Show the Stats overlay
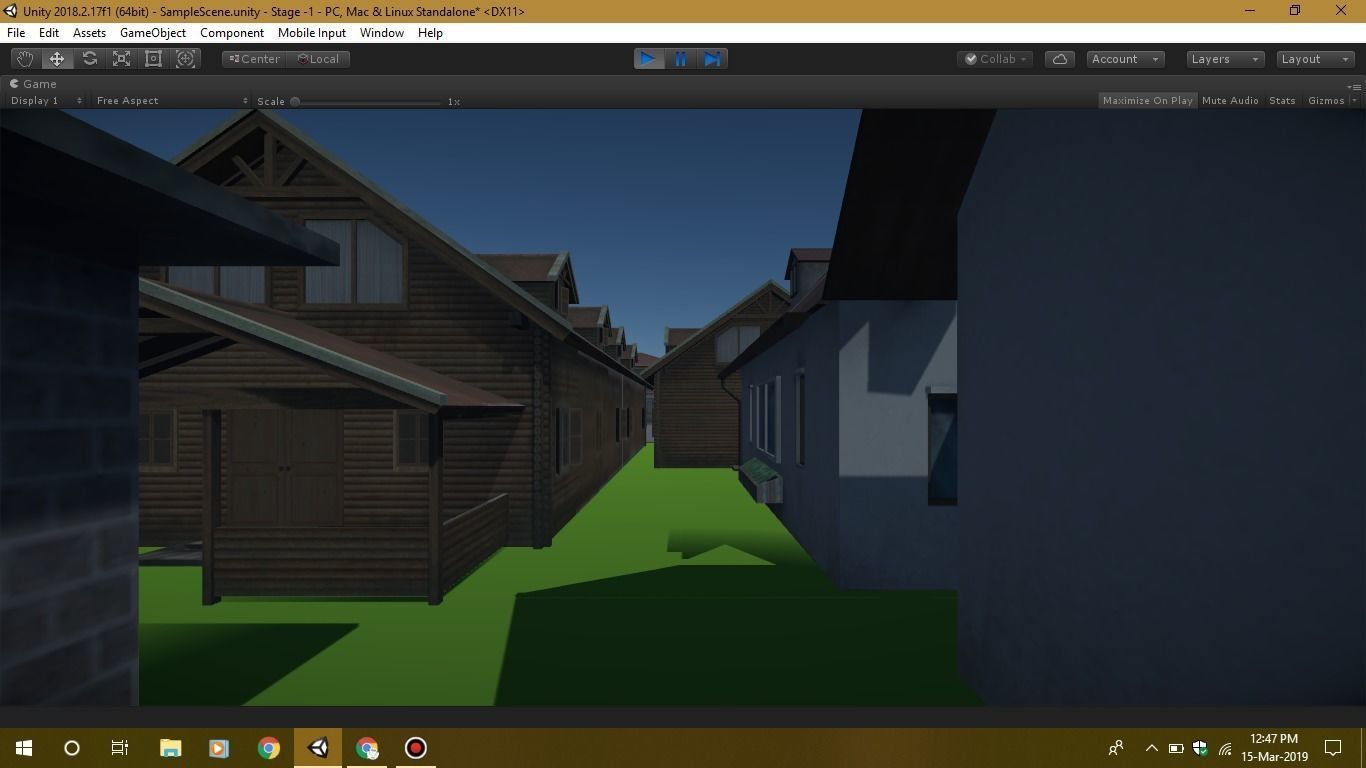This screenshot has width=1366, height=768. 1282,100
